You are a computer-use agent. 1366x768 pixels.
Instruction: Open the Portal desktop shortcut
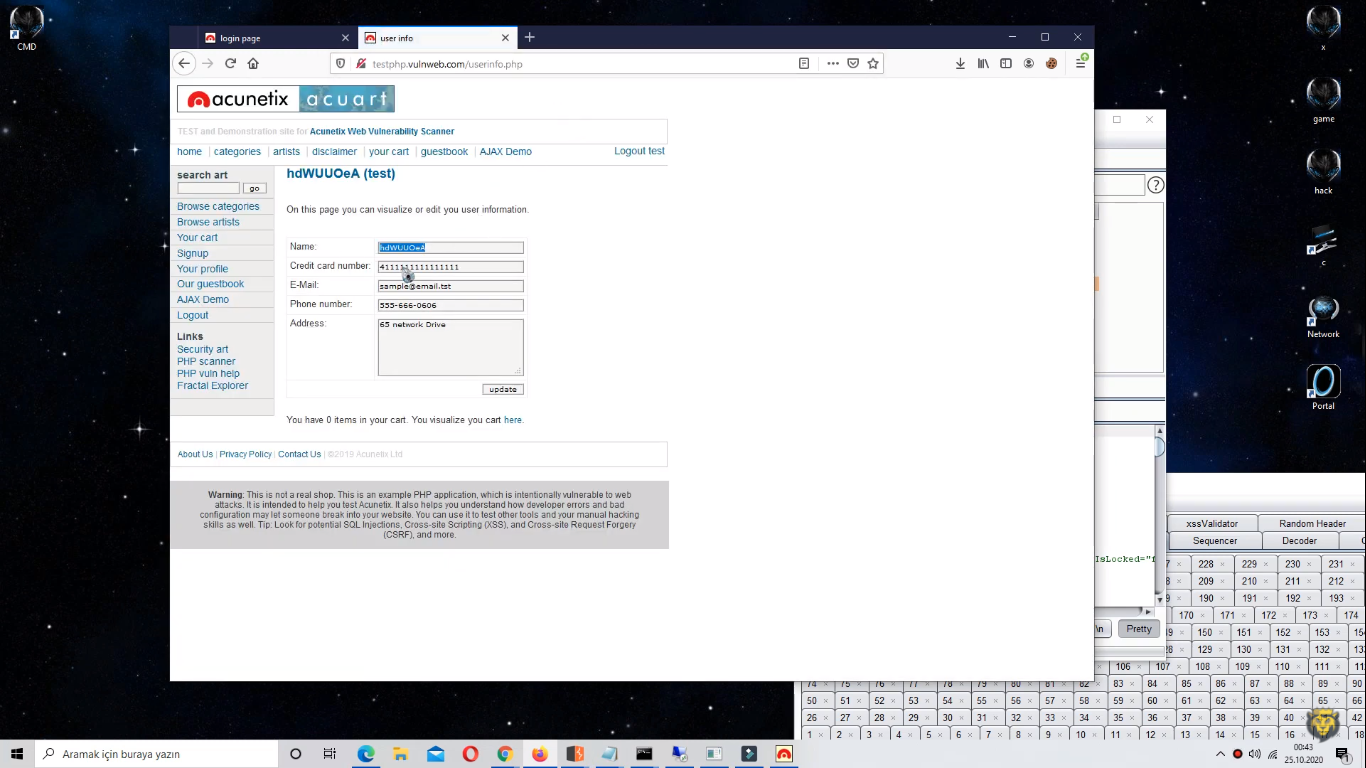tap(1323, 388)
